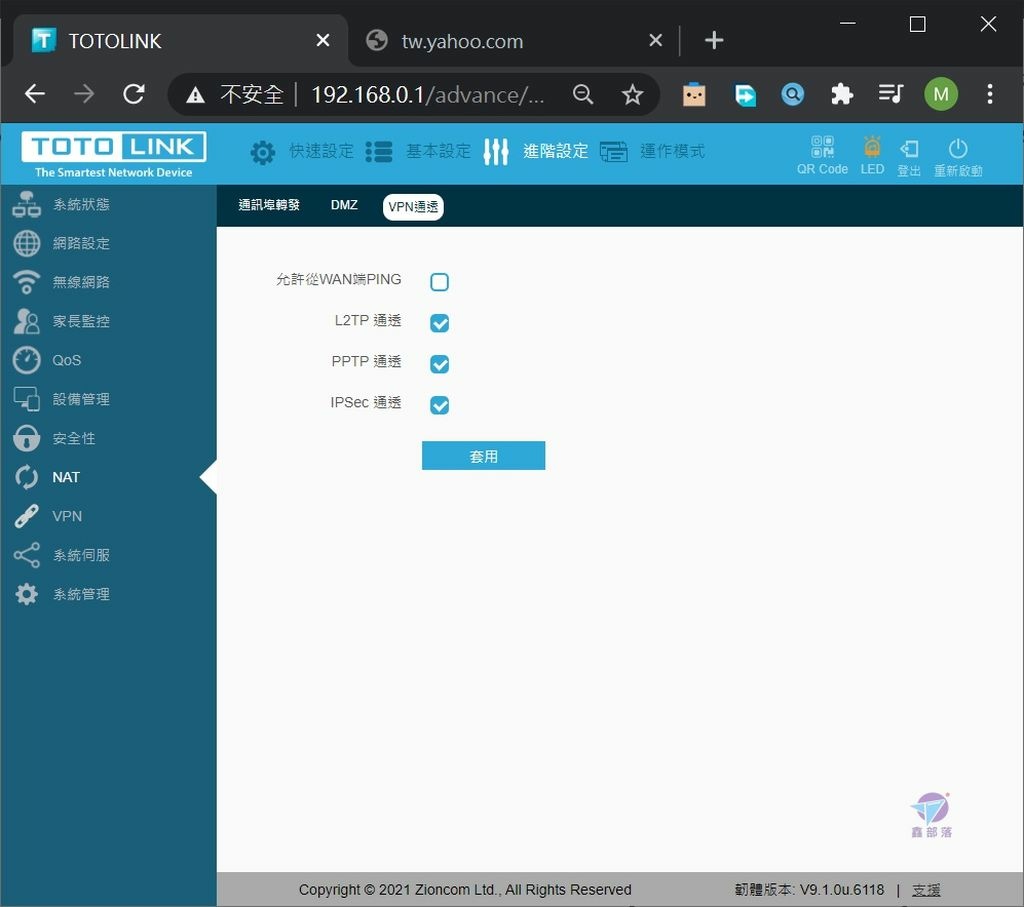The width and height of the screenshot is (1024, 907).
Task: Switch to tw.yahoo.com browser tab
Action: [x=513, y=40]
